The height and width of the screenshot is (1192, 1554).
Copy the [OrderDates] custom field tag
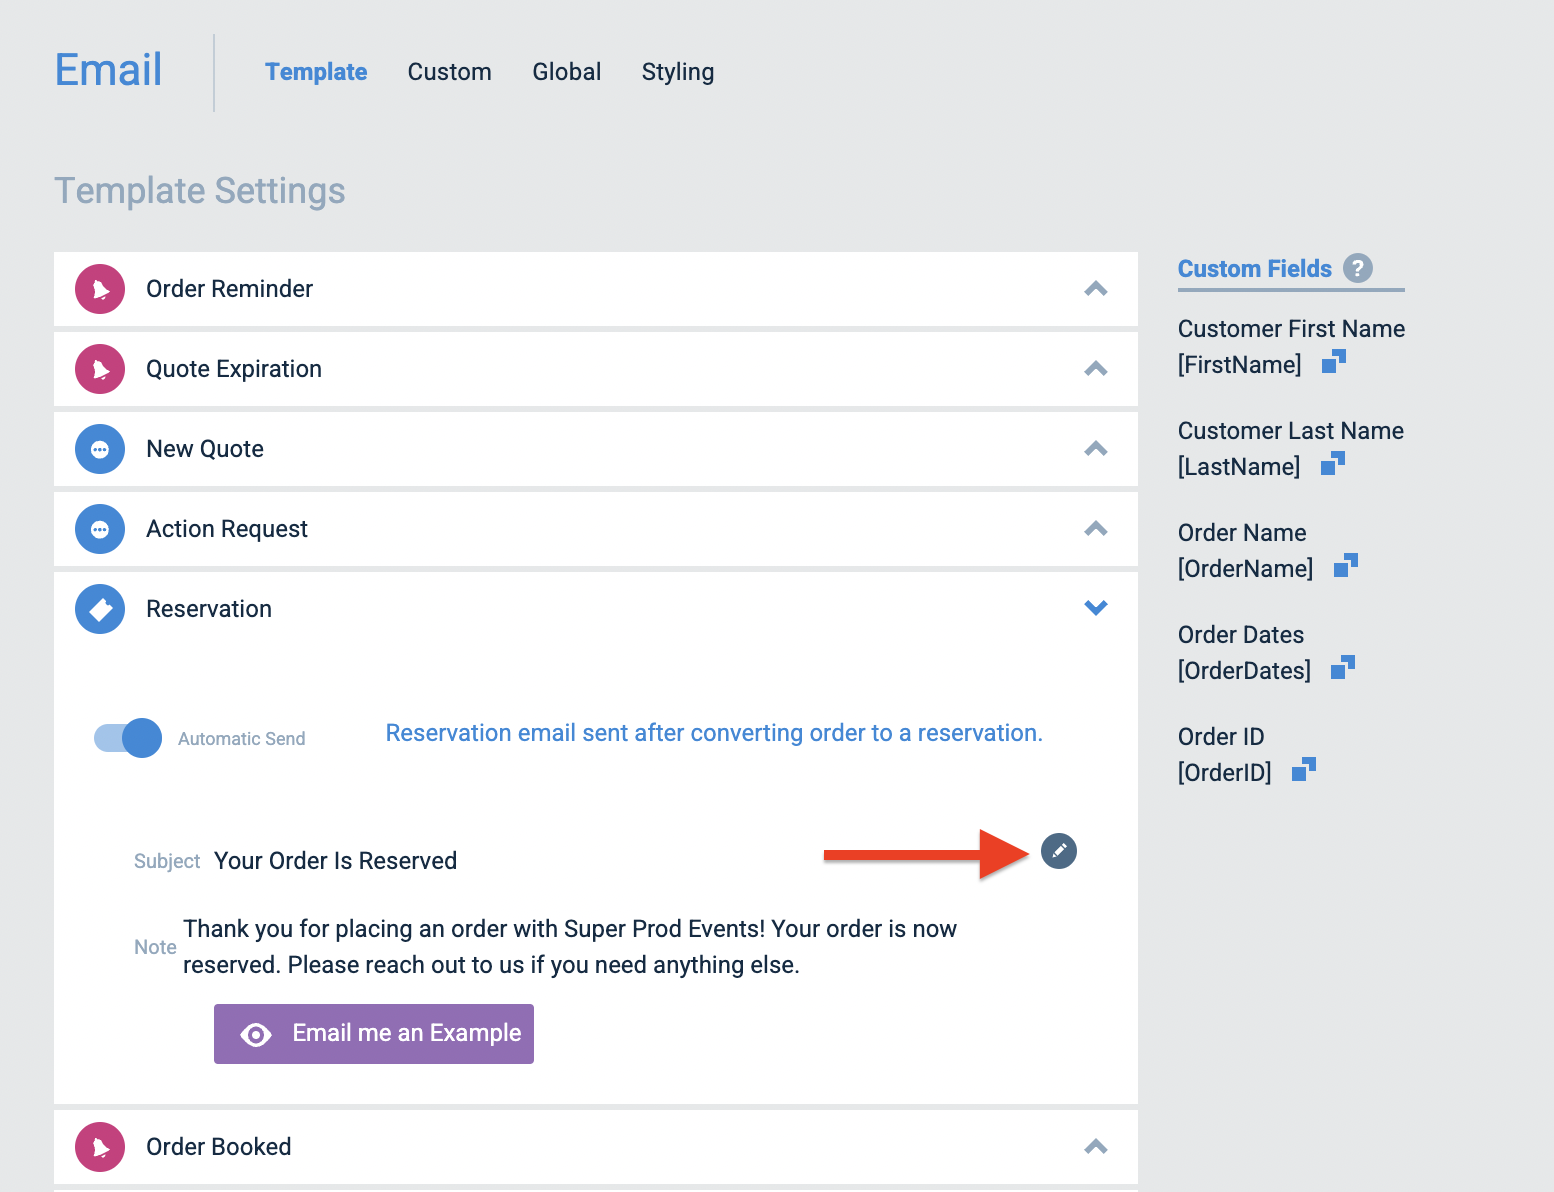(1343, 668)
